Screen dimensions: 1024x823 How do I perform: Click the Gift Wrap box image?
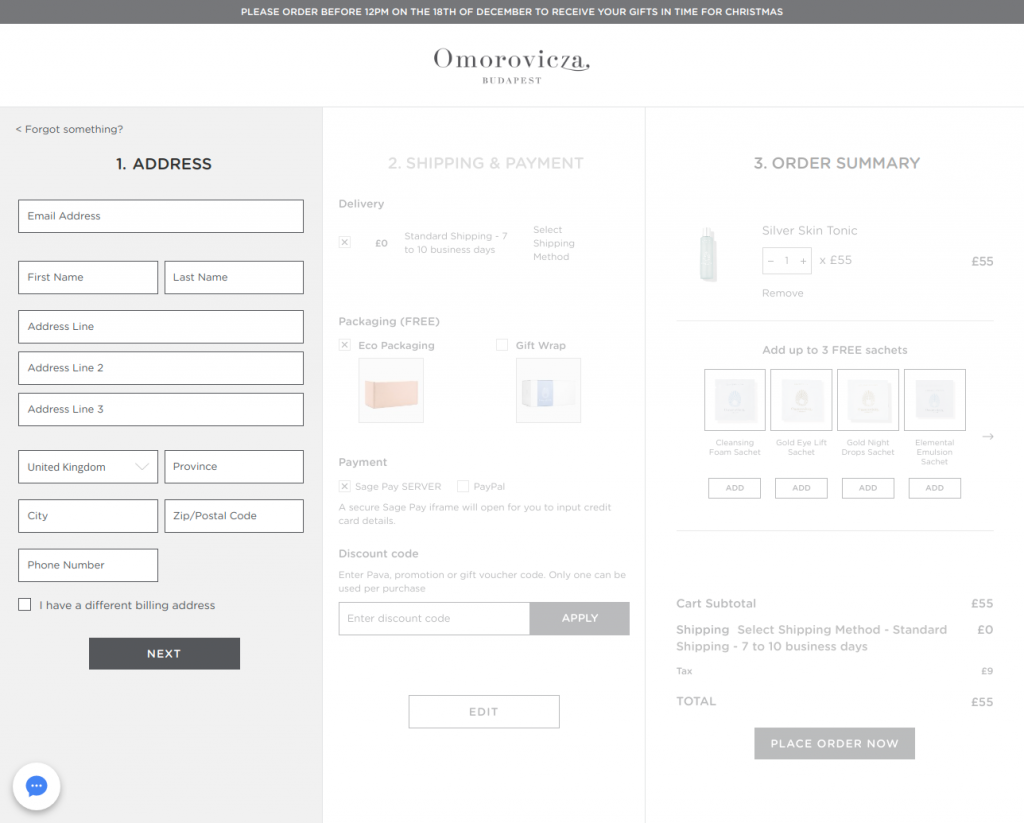(548, 391)
